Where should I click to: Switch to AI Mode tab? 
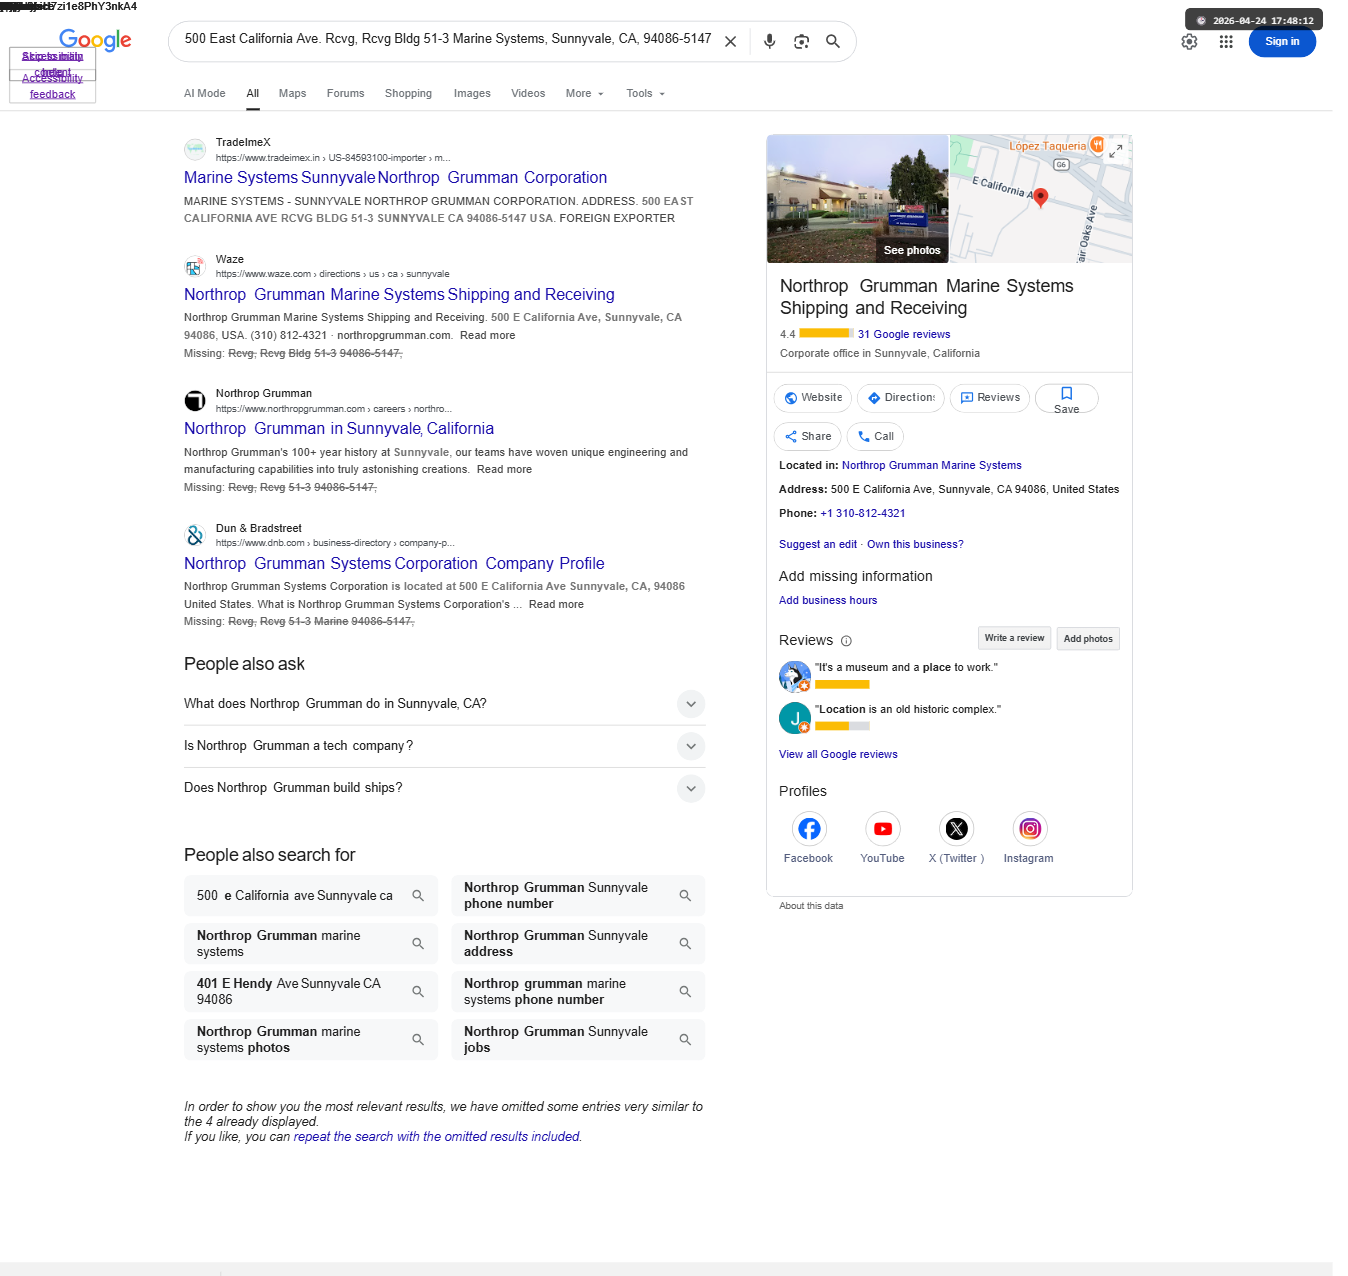click(205, 94)
